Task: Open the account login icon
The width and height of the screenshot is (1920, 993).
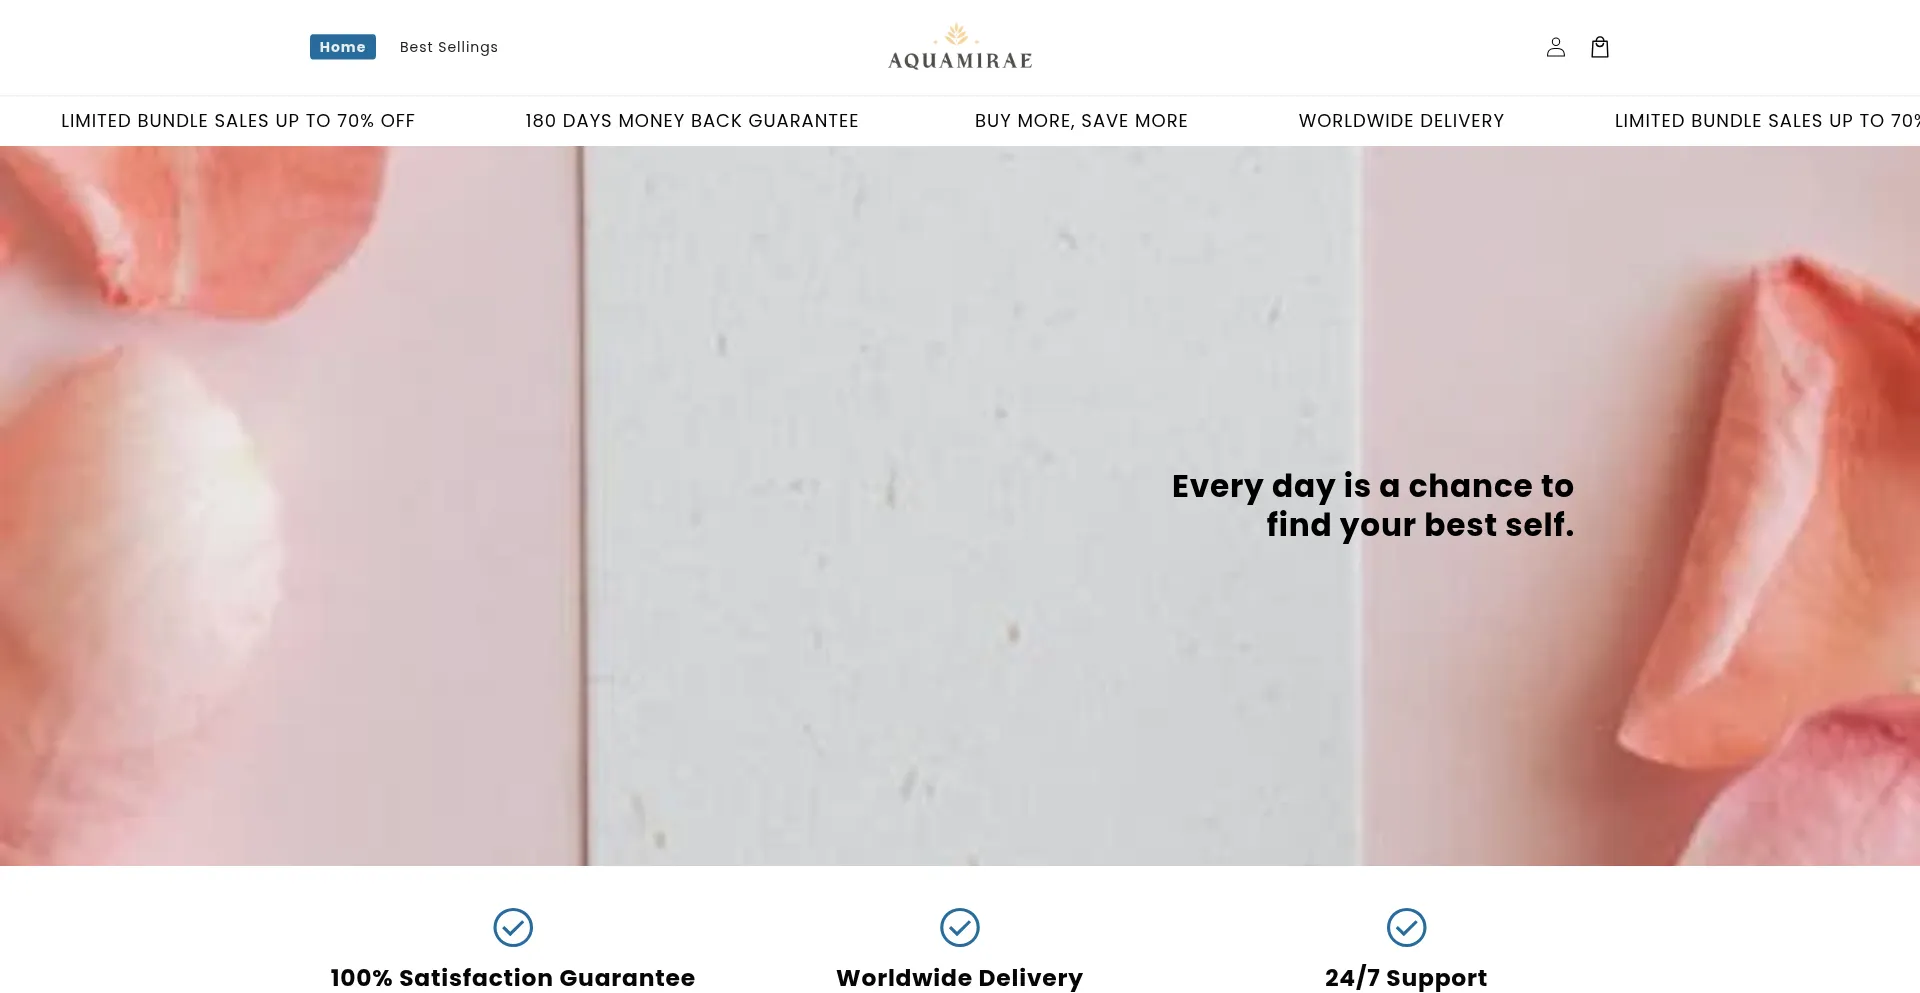Action: [x=1555, y=47]
